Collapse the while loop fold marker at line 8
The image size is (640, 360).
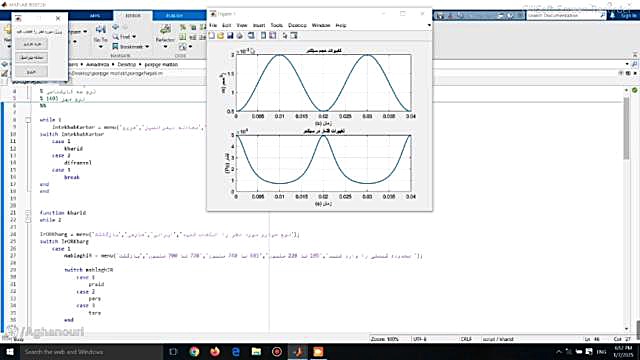pos(28,120)
